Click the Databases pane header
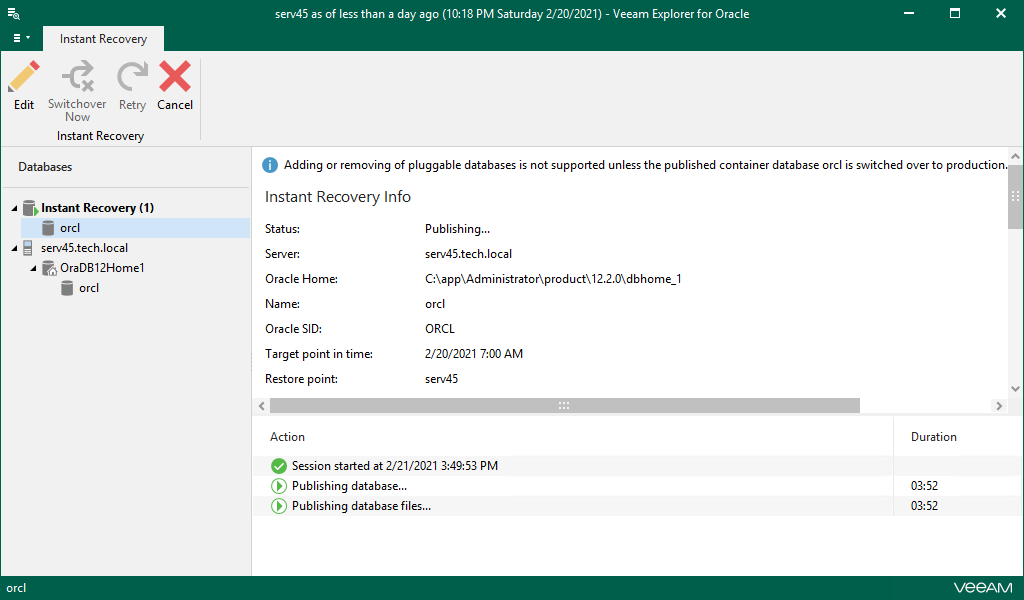 pyautogui.click(x=45, y=167)
